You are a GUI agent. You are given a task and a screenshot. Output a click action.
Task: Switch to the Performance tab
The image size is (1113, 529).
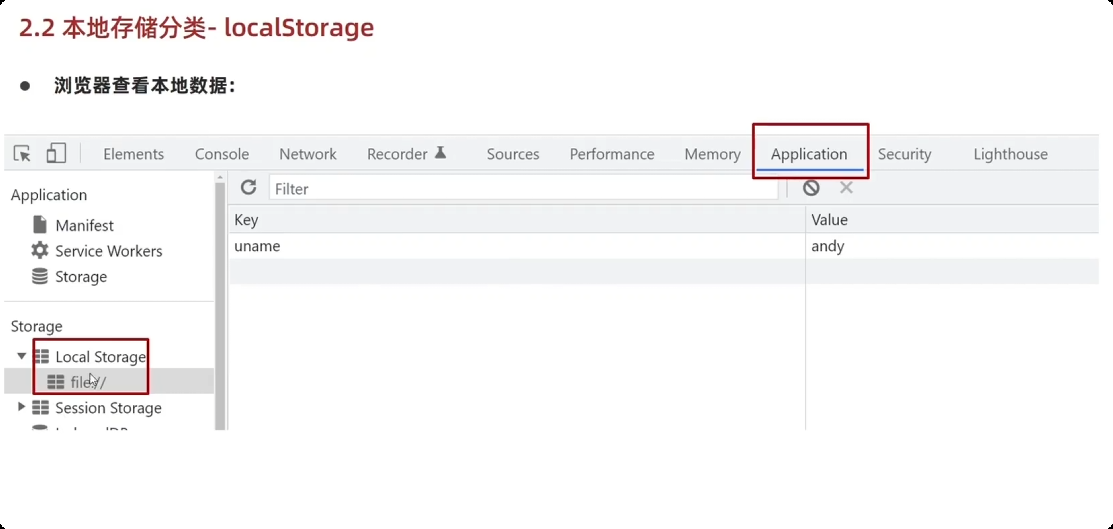pyautogui.click(x=612, y=154)
